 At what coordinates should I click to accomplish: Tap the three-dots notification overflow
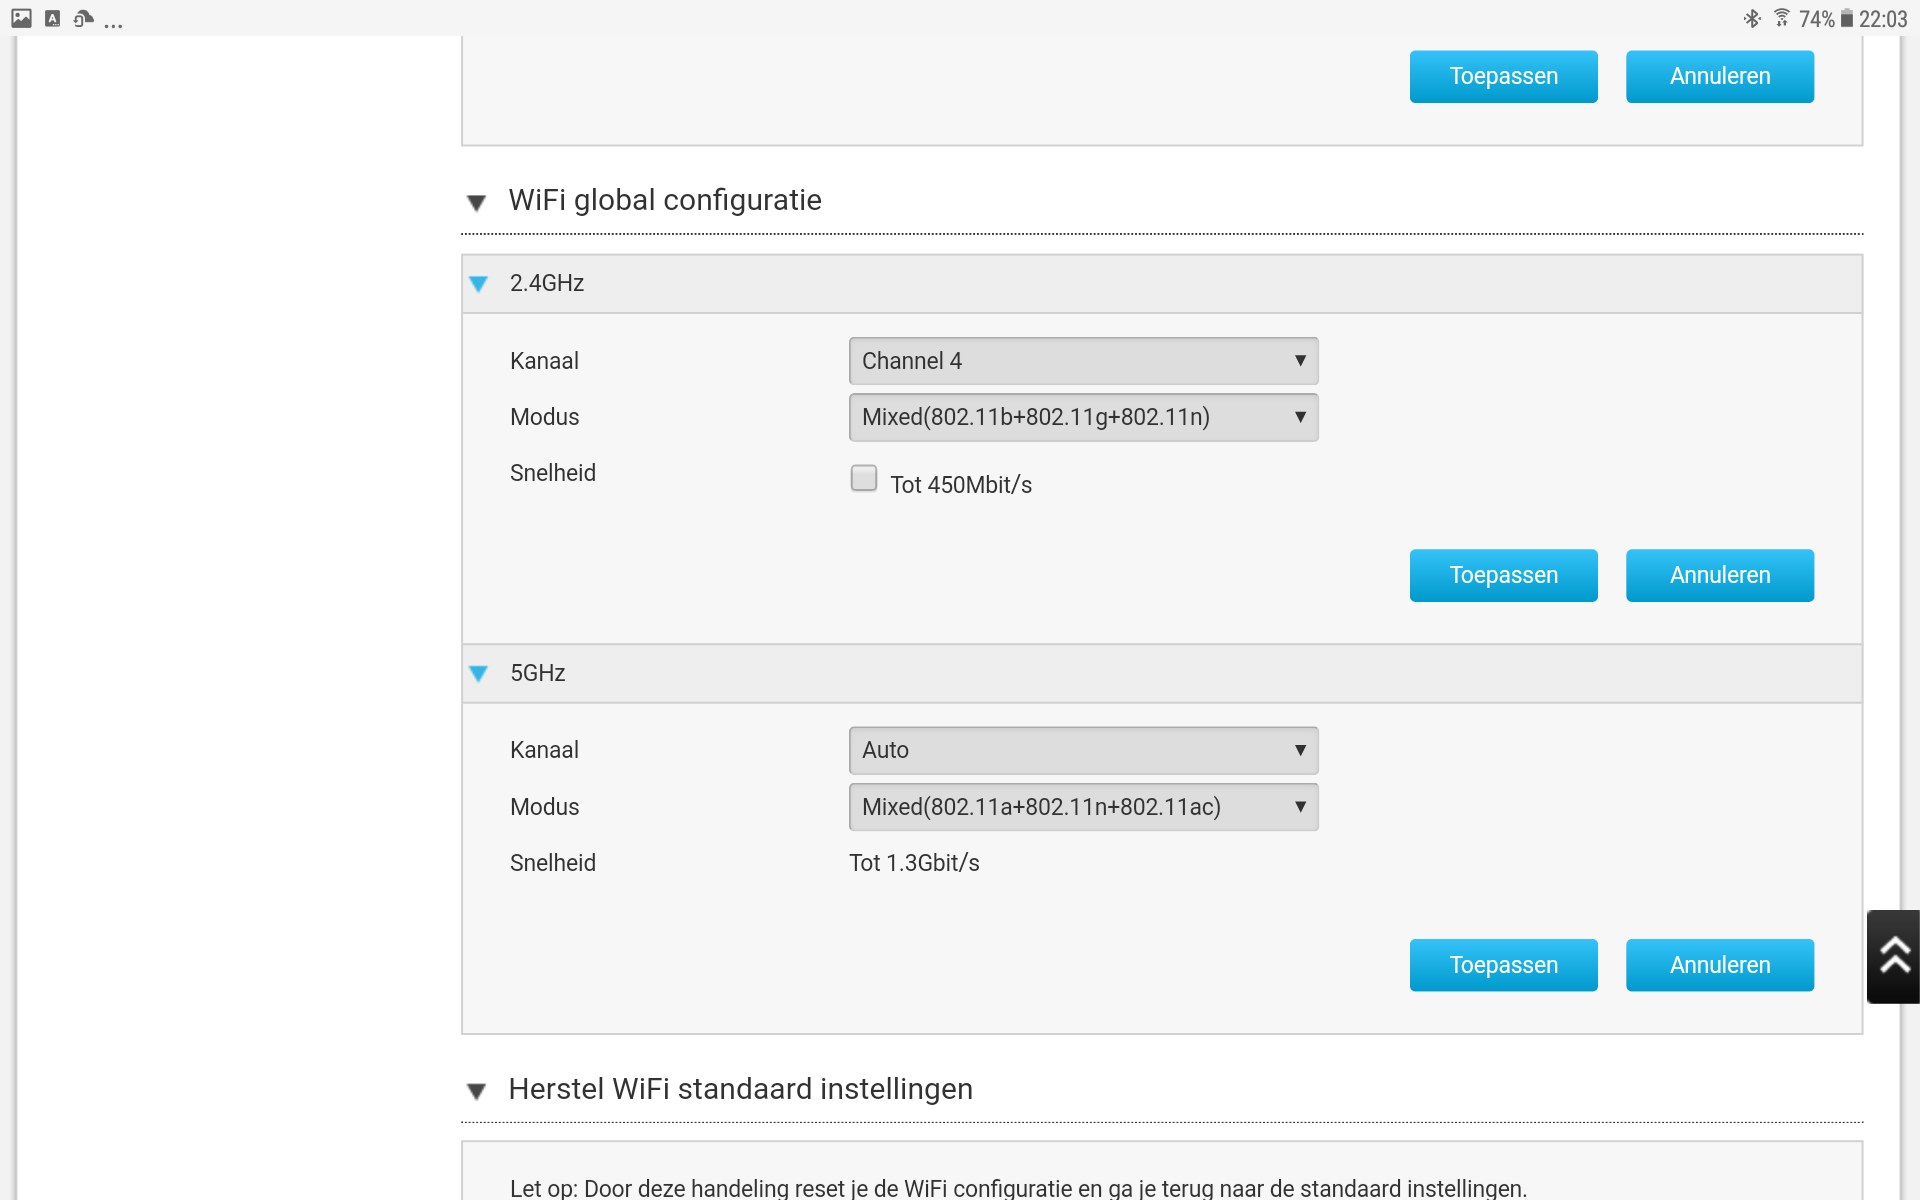point(113,25)
